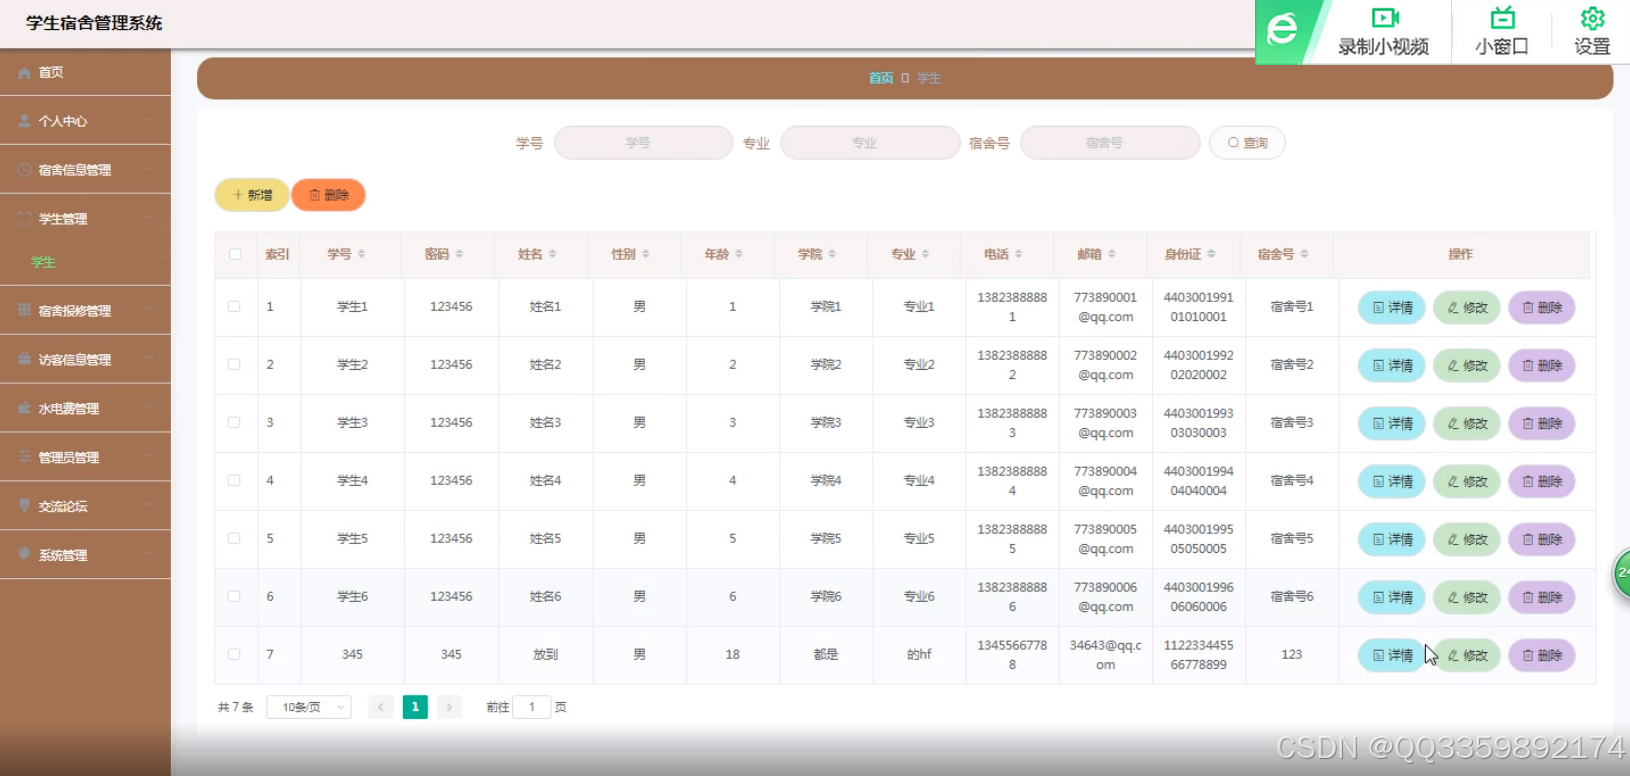
Task: Sort 性别 column via its sort arrows
Action: (x=645, y=254)
